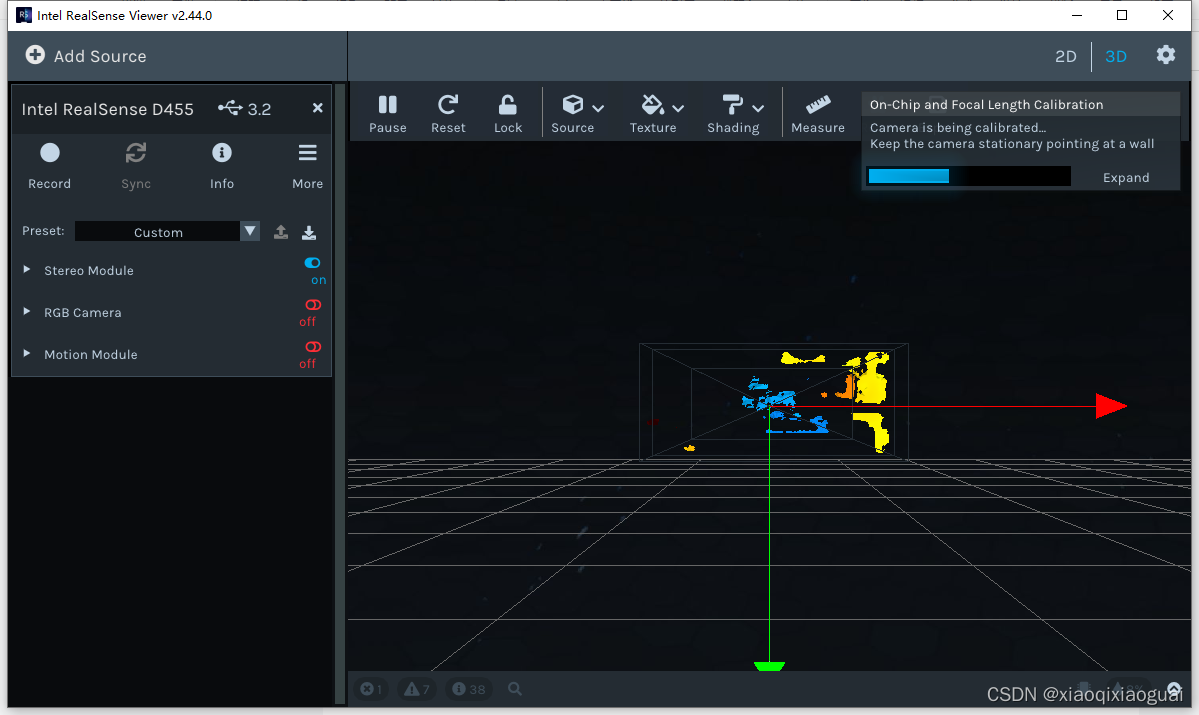Pause the 3D stream
The image size is (1199, 715).
(388, 113)
